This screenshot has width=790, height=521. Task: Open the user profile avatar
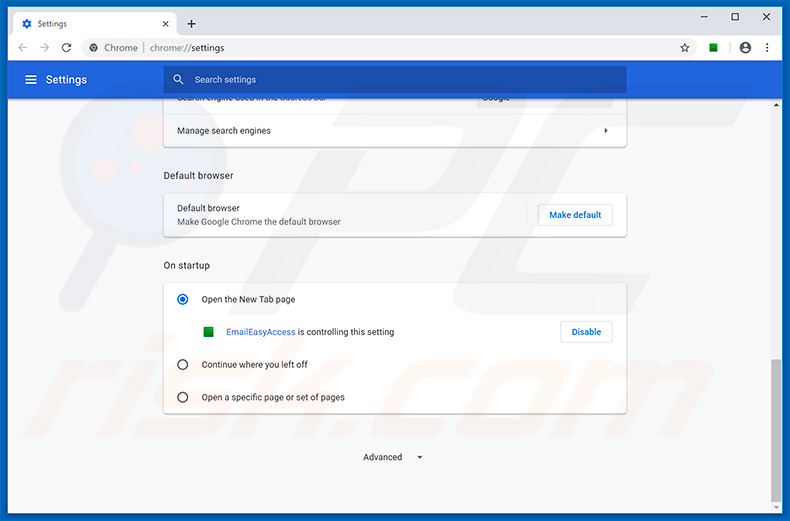coord(745,48)
